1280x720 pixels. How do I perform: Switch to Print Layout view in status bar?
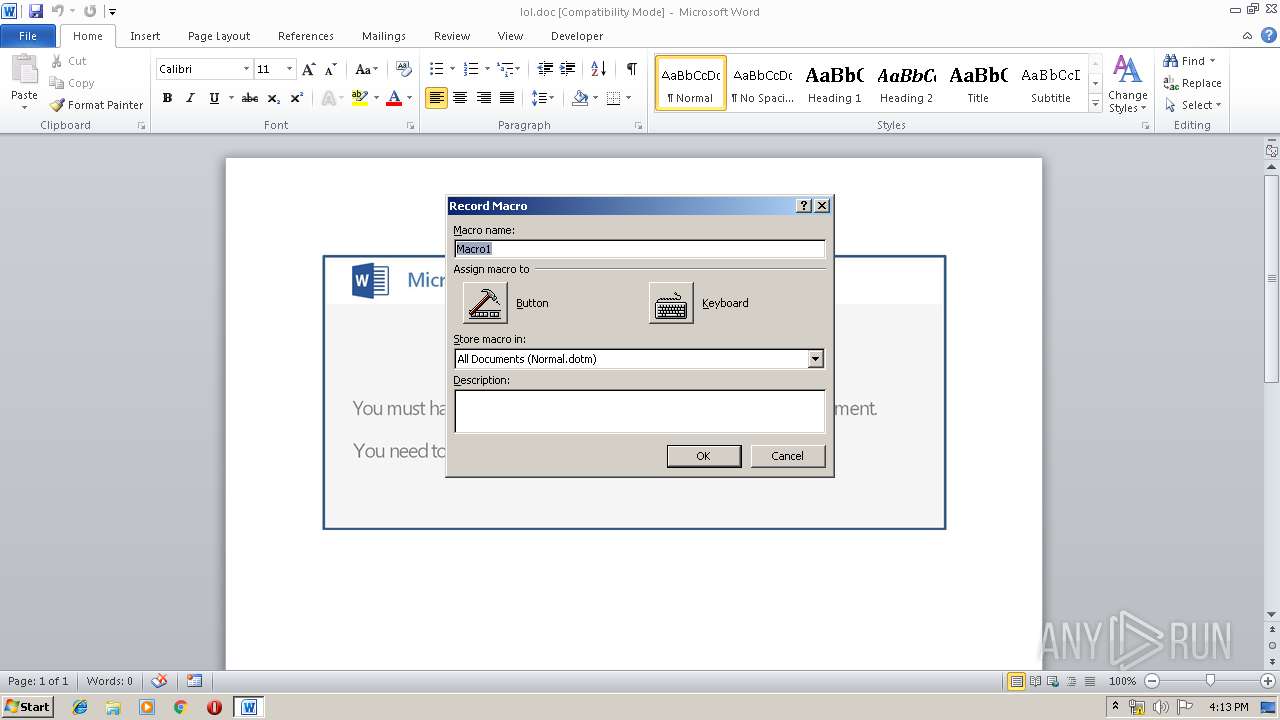1017,681
